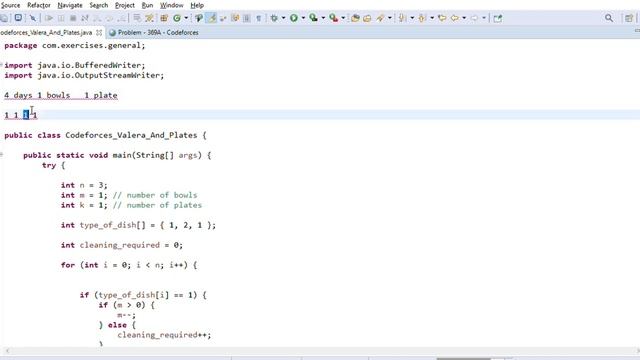This screenshot has height=360, width=640.
Task: Click the New Java Package icon
Action: tap(164, 18)
